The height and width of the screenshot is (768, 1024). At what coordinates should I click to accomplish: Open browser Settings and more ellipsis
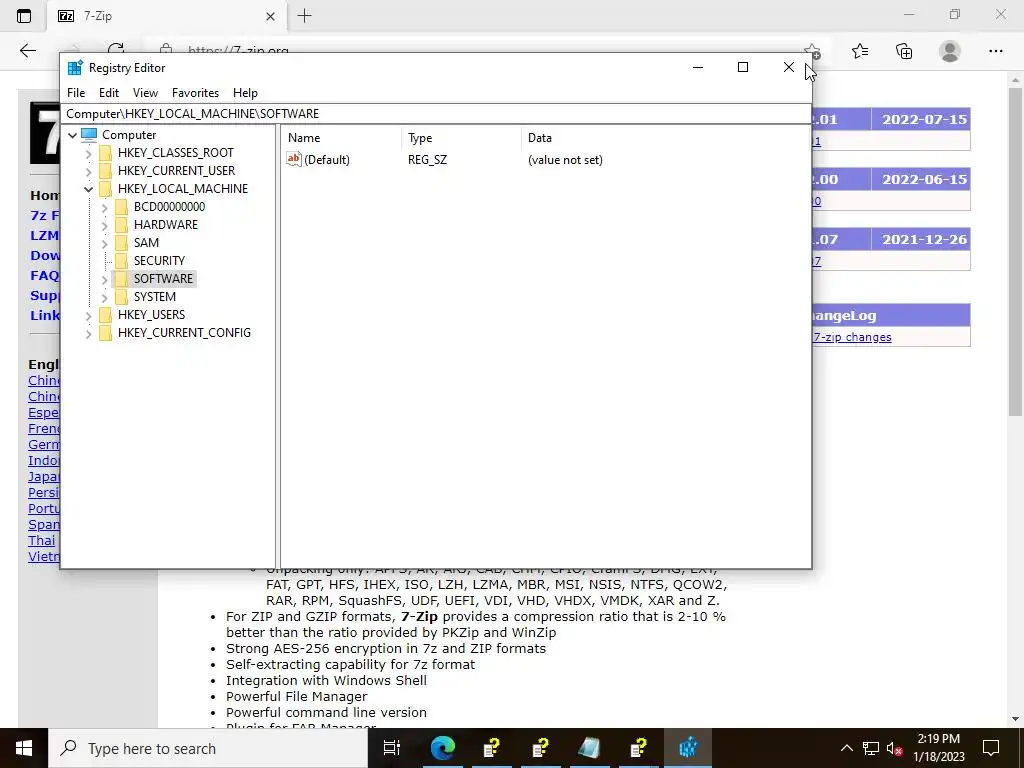[995, 51]
